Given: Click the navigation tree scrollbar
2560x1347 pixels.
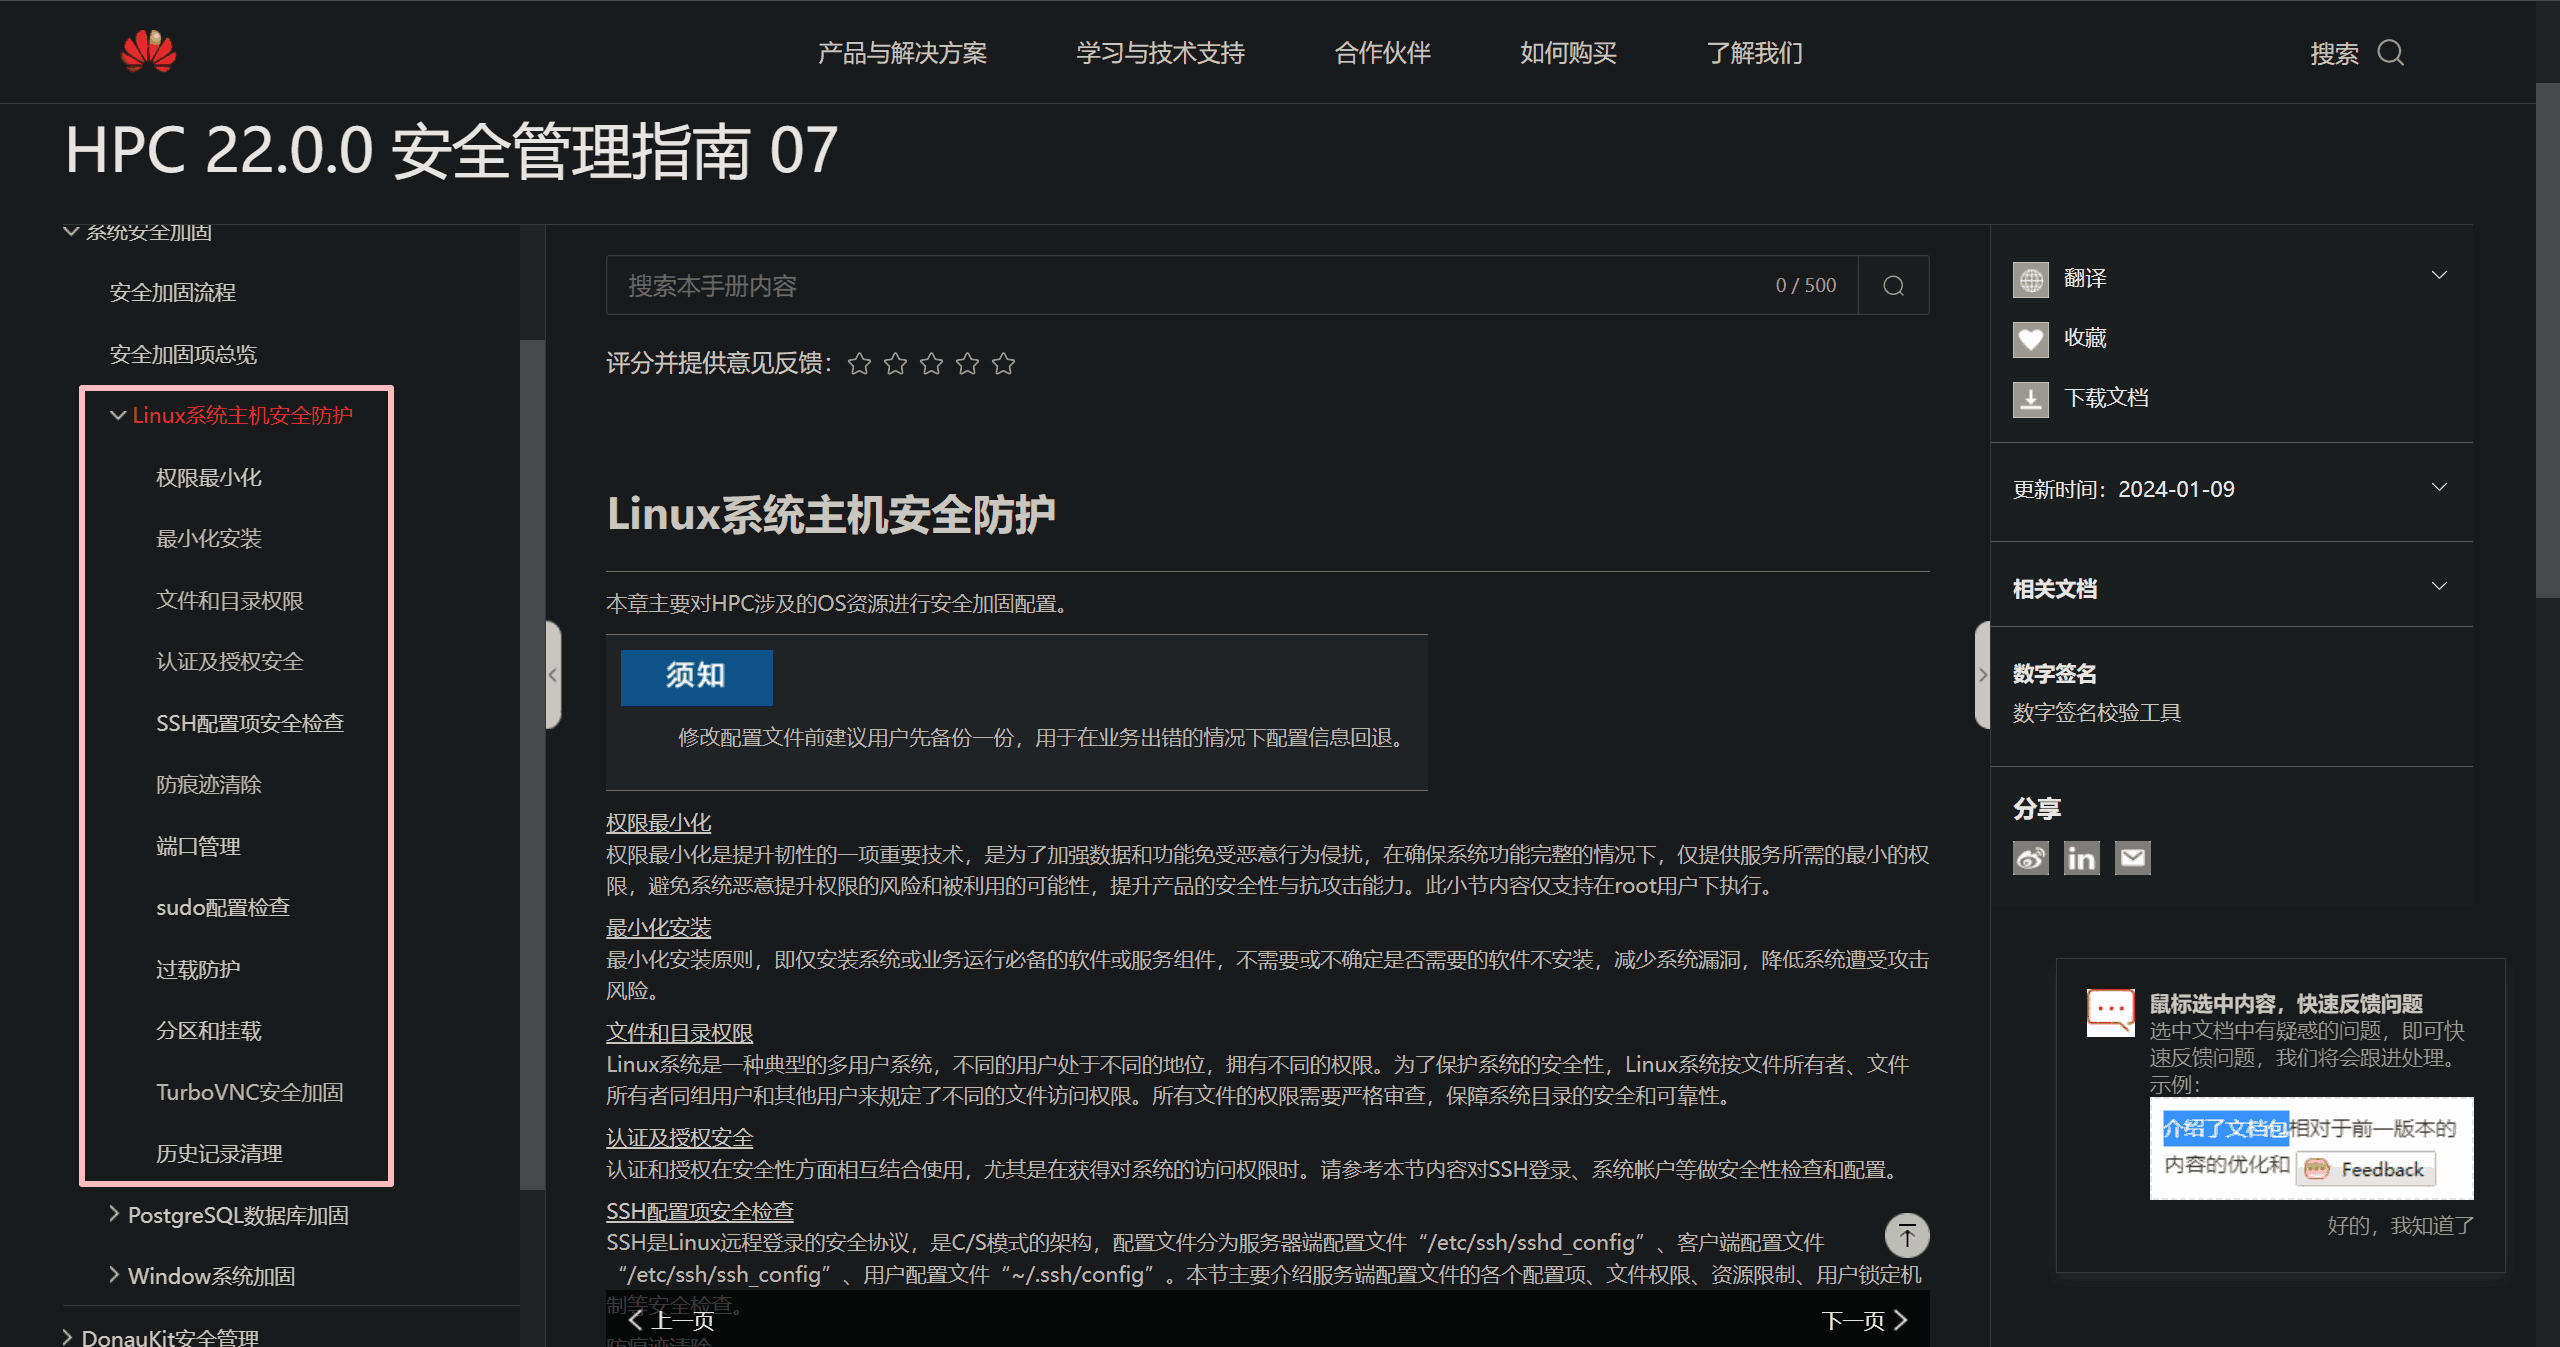Looking at the screenshot, I should coord(532,765).
